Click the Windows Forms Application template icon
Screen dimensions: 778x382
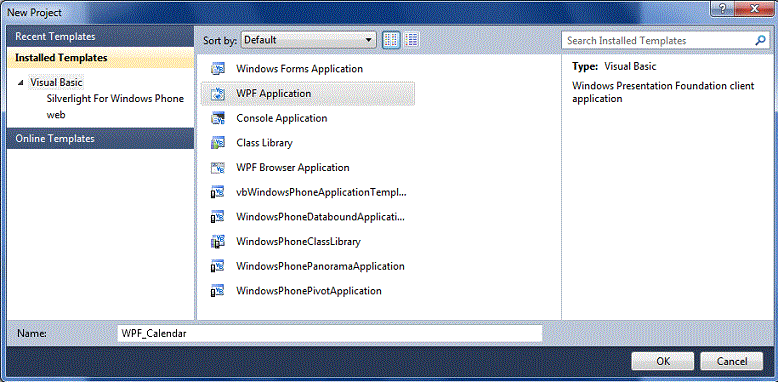coord(218,69)
